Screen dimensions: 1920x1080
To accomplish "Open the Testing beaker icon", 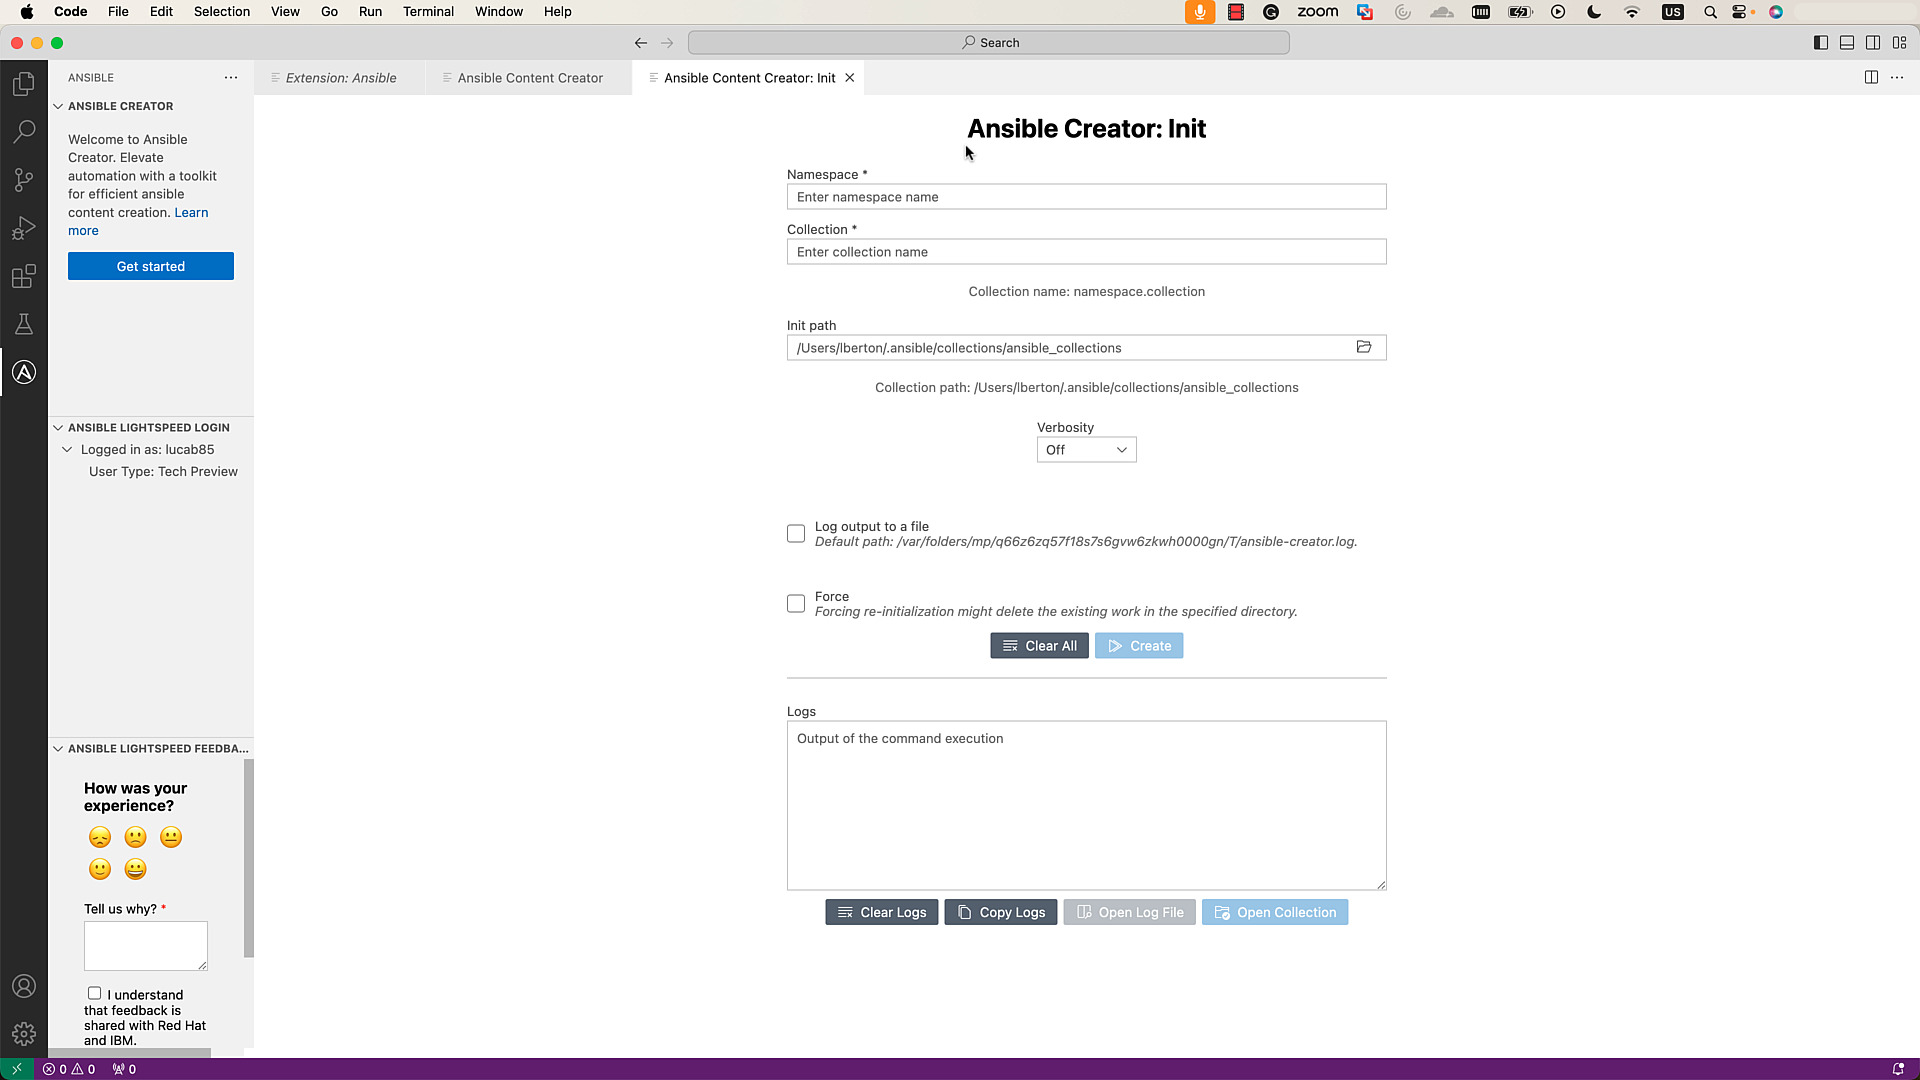I will (x=24, y=323).
